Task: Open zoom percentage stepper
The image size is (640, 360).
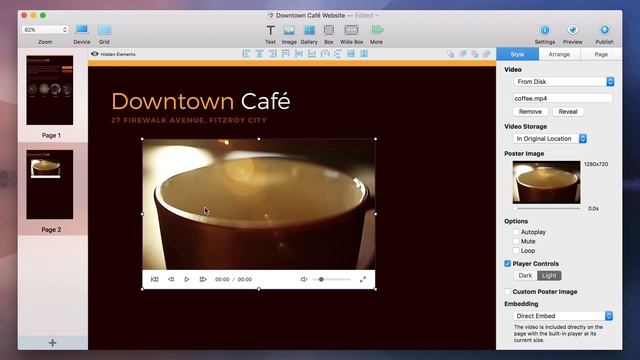Action: pos(64,30)
